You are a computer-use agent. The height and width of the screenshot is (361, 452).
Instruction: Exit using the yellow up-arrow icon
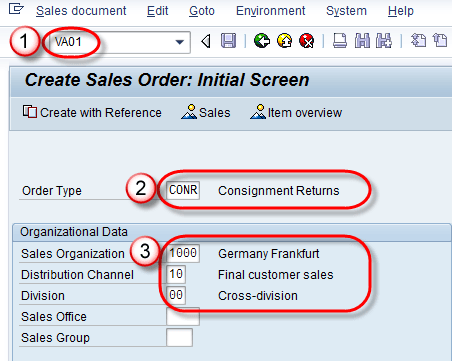[x=284, y=41]
